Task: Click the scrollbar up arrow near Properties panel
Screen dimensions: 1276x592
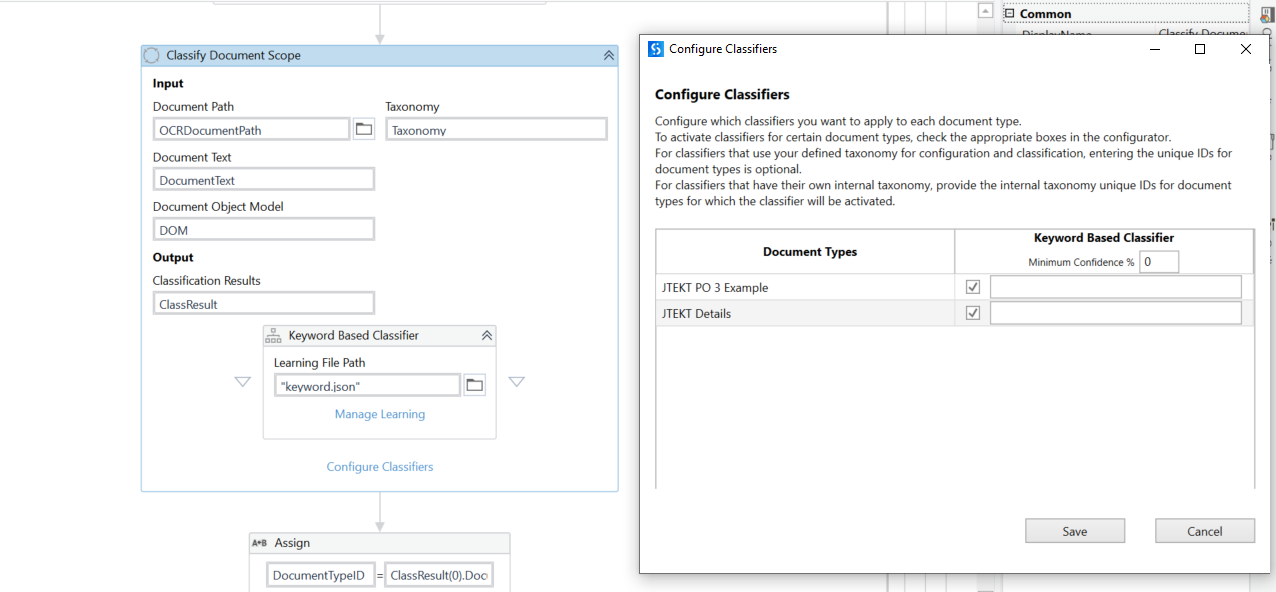Action: (x=985, y=11)
